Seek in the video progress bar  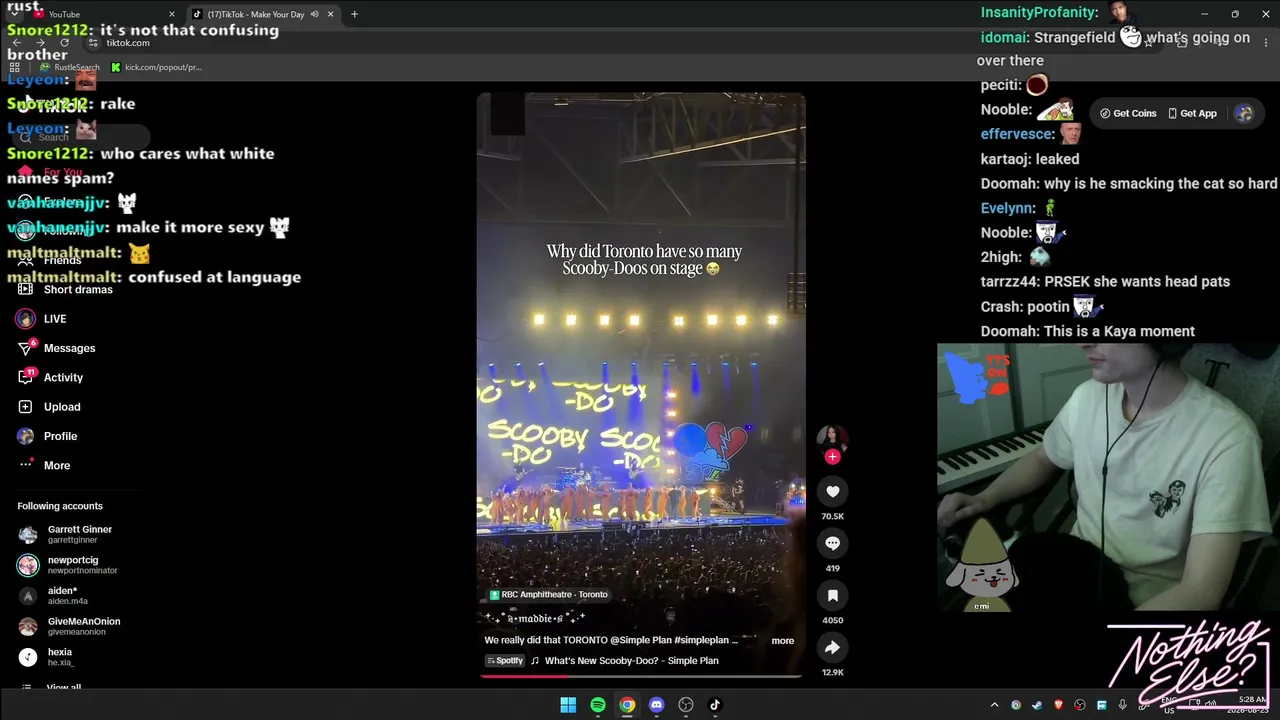[x=641, y=676]
